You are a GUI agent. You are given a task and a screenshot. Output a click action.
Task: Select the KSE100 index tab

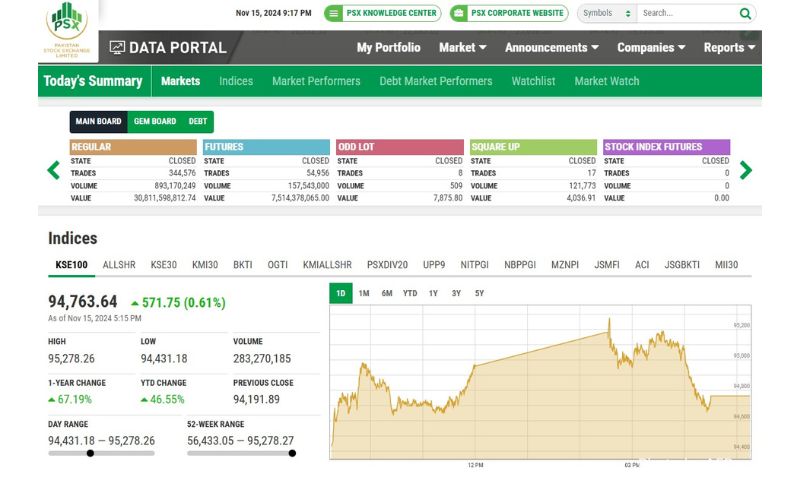pos(71,265)
